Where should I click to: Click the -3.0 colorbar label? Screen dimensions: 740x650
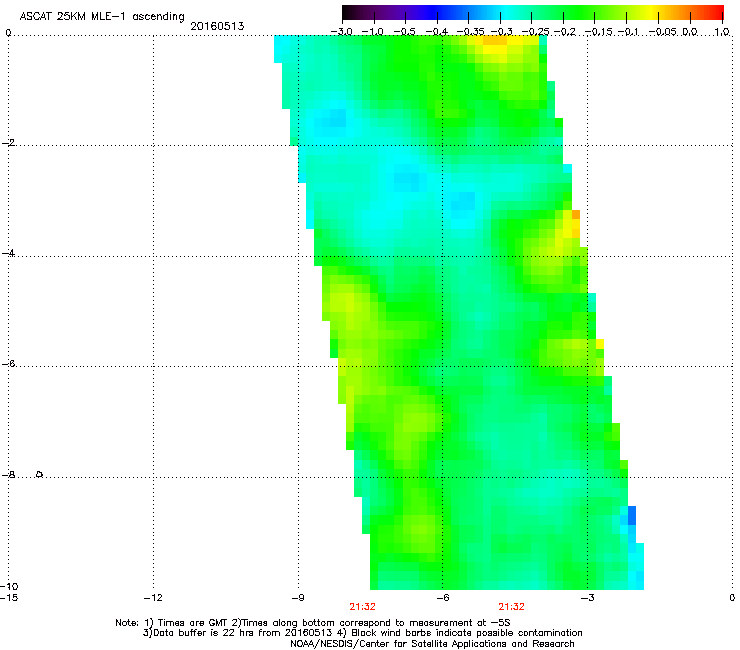click(x=341, y=32)
